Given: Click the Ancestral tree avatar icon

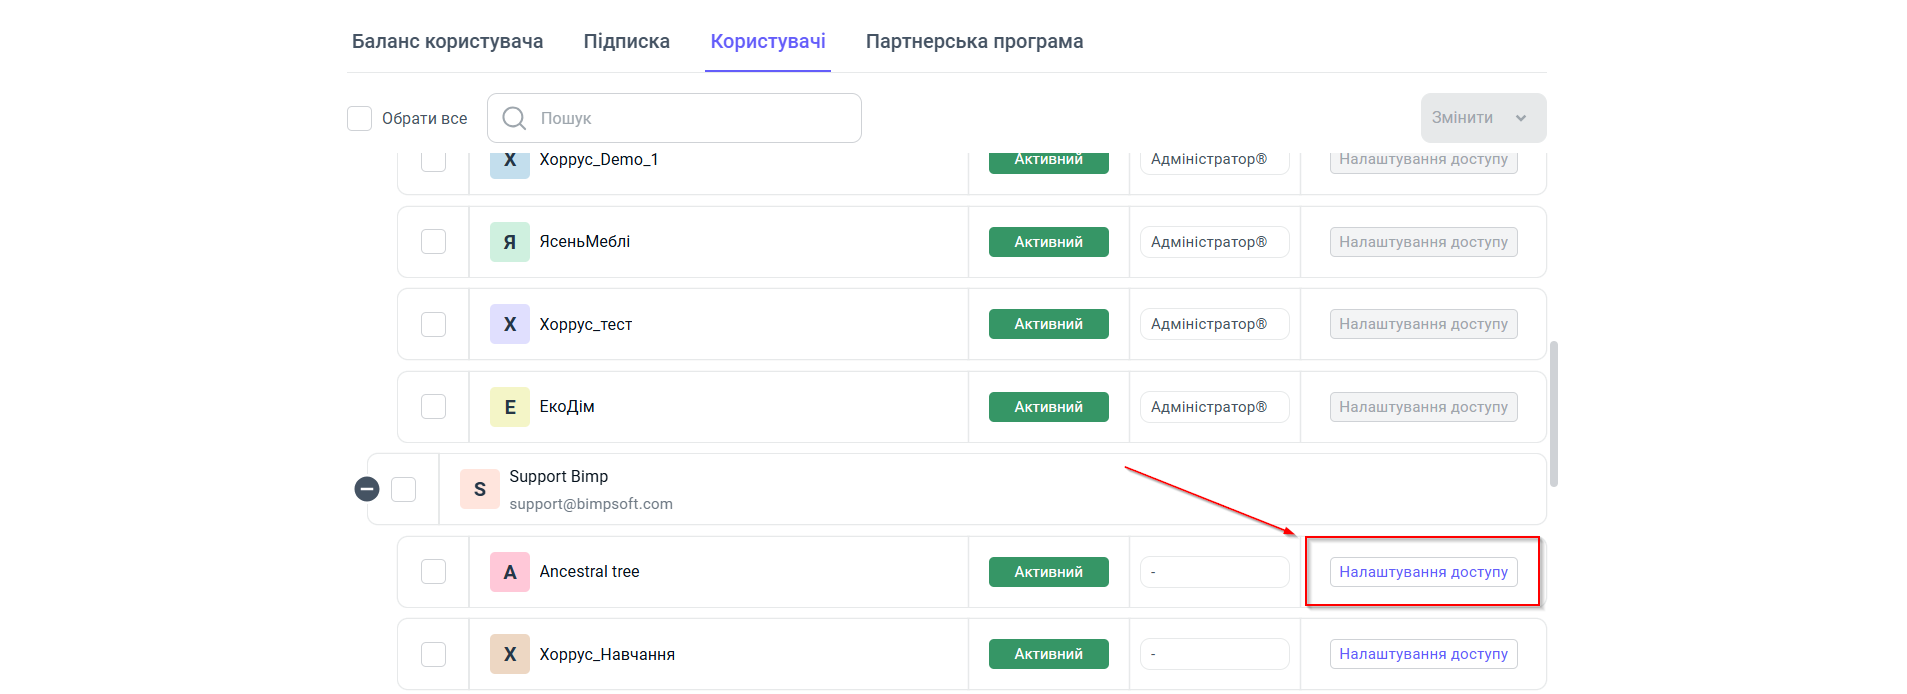Looking at the screenshot, I should tap(510, 572).
